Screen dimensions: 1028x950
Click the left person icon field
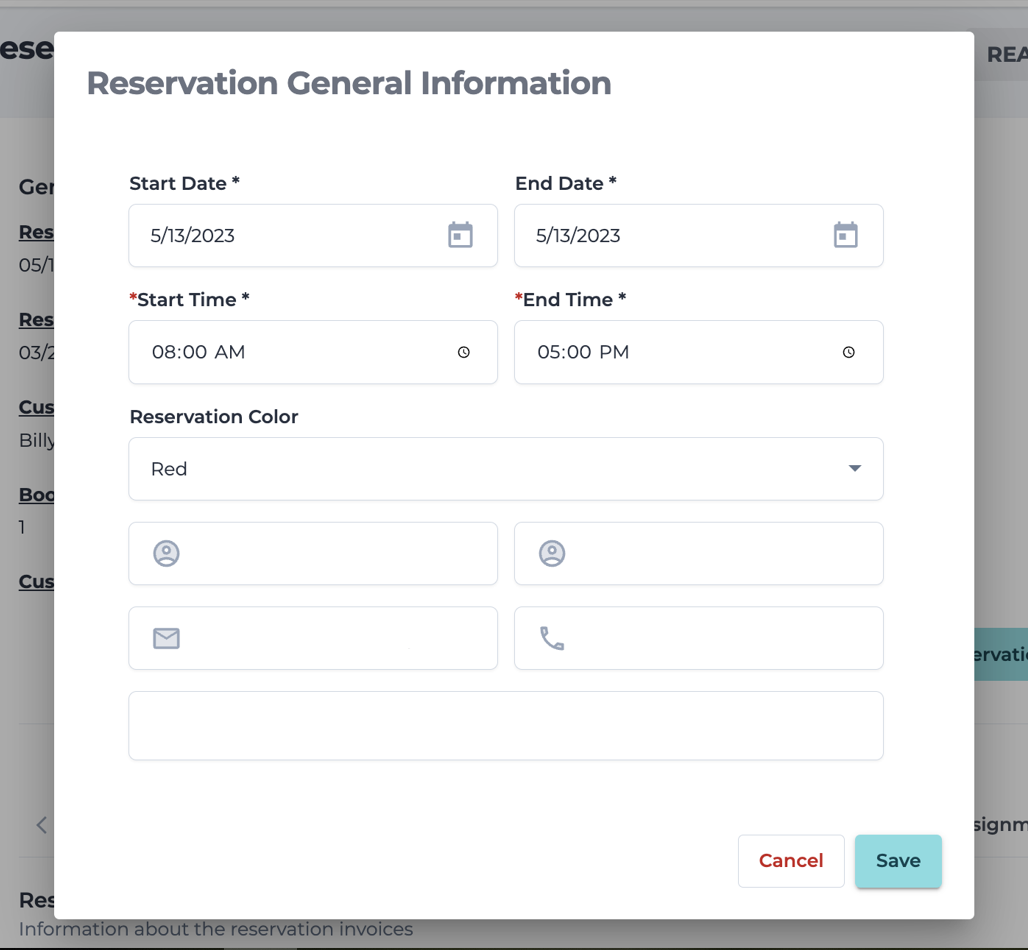click(313, 553)
